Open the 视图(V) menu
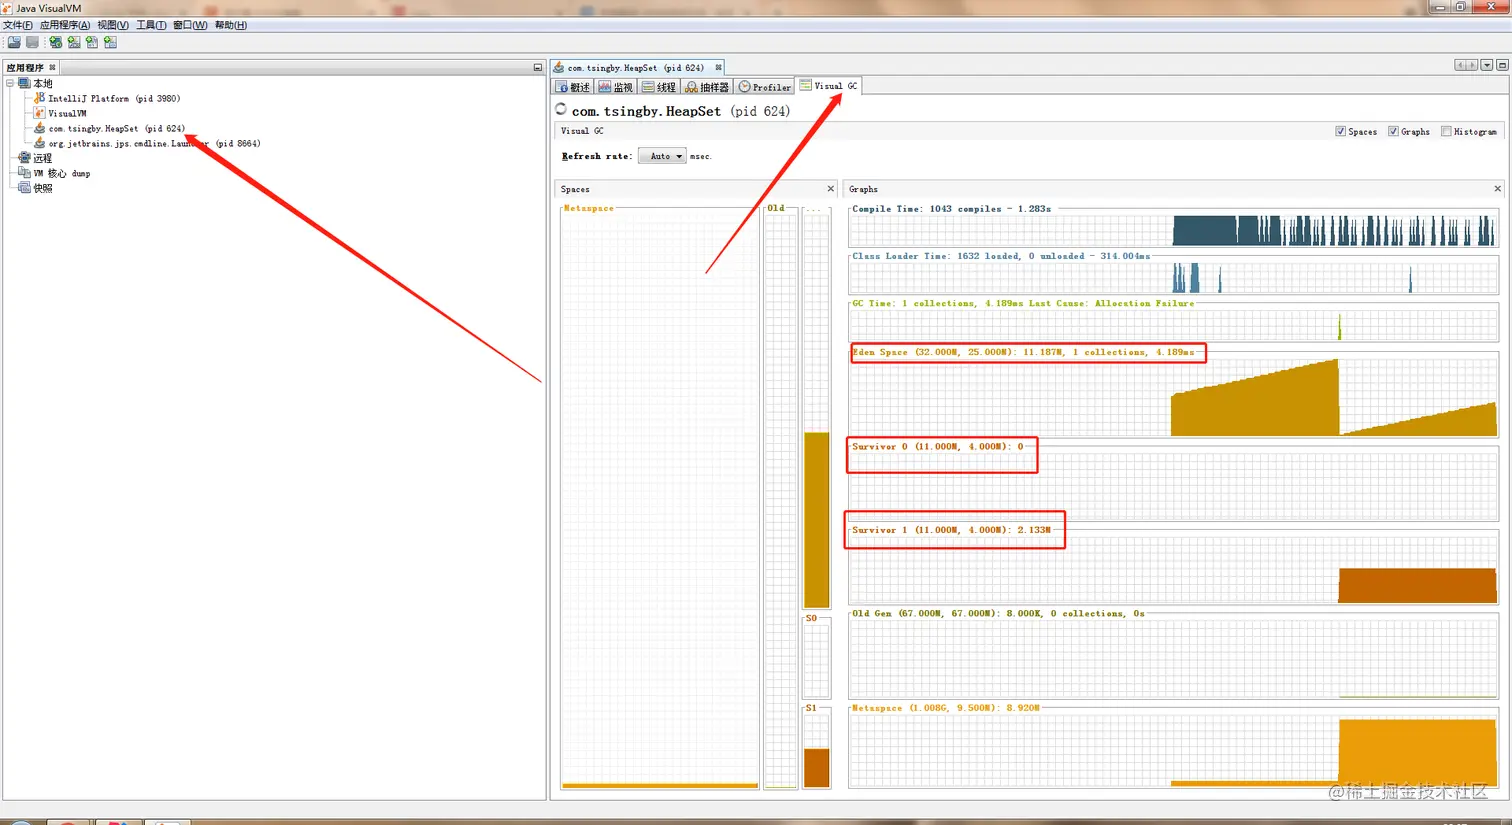The height and width of the screenshot is (825, 1512). 113,25
